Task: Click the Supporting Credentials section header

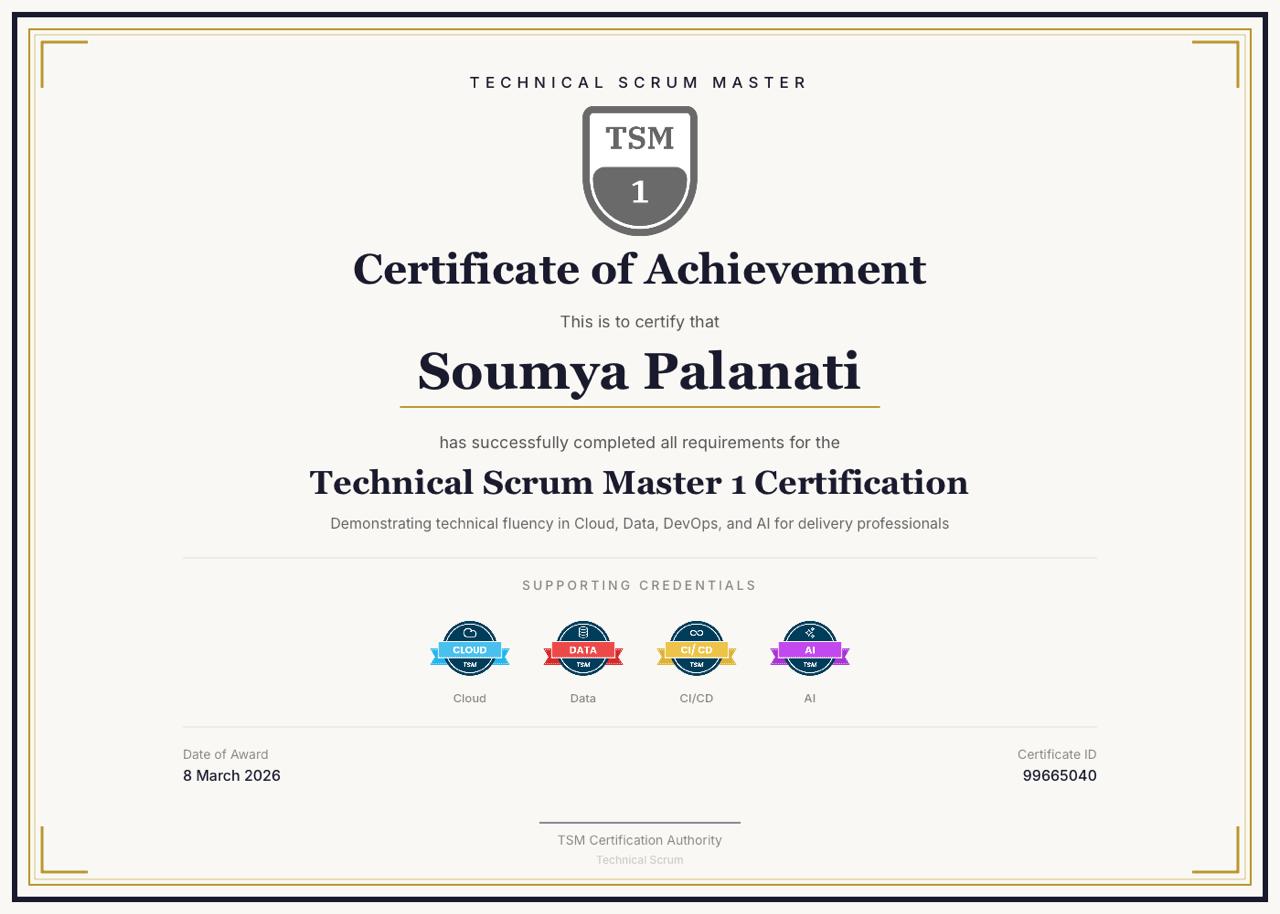Action: pos(639,585)
